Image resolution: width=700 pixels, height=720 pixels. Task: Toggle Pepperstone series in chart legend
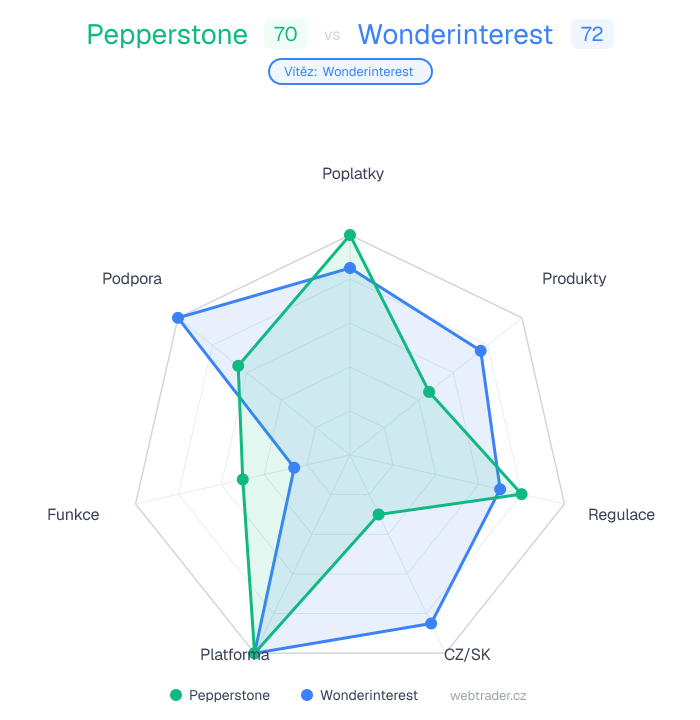pyautogui.click(x=229, y=695)
